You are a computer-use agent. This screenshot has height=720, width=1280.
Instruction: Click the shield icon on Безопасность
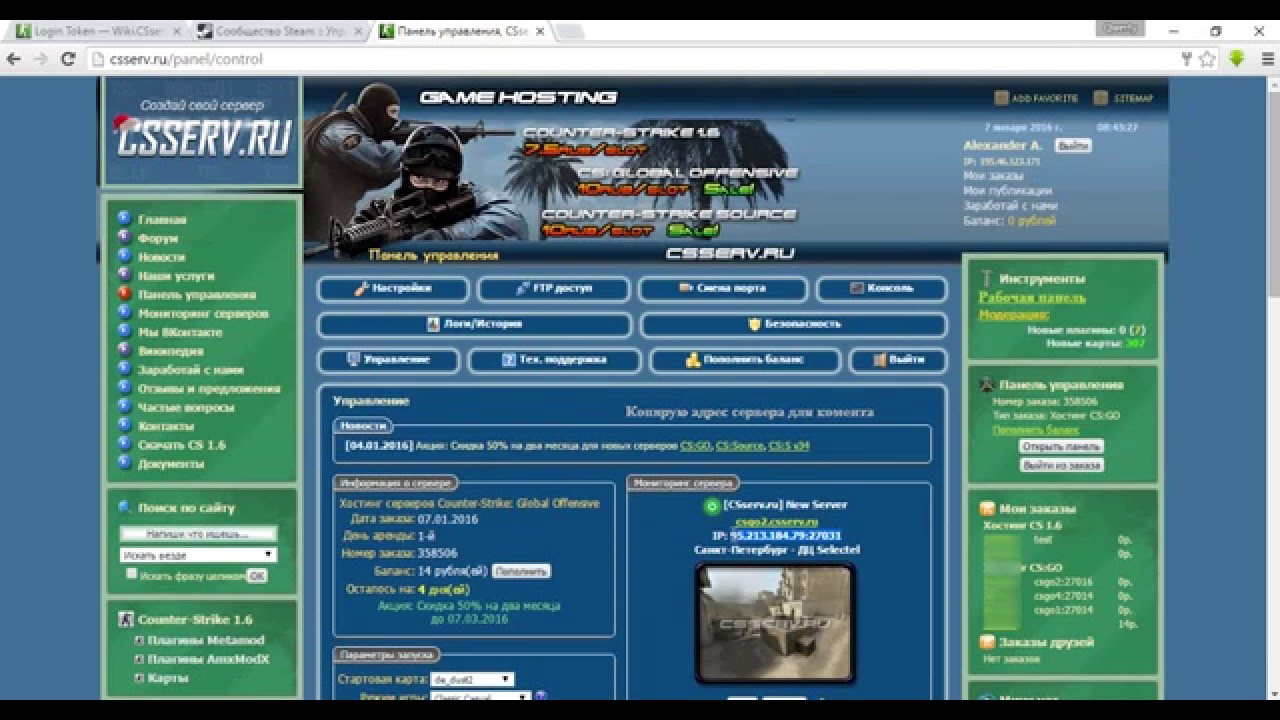[755, 324]
